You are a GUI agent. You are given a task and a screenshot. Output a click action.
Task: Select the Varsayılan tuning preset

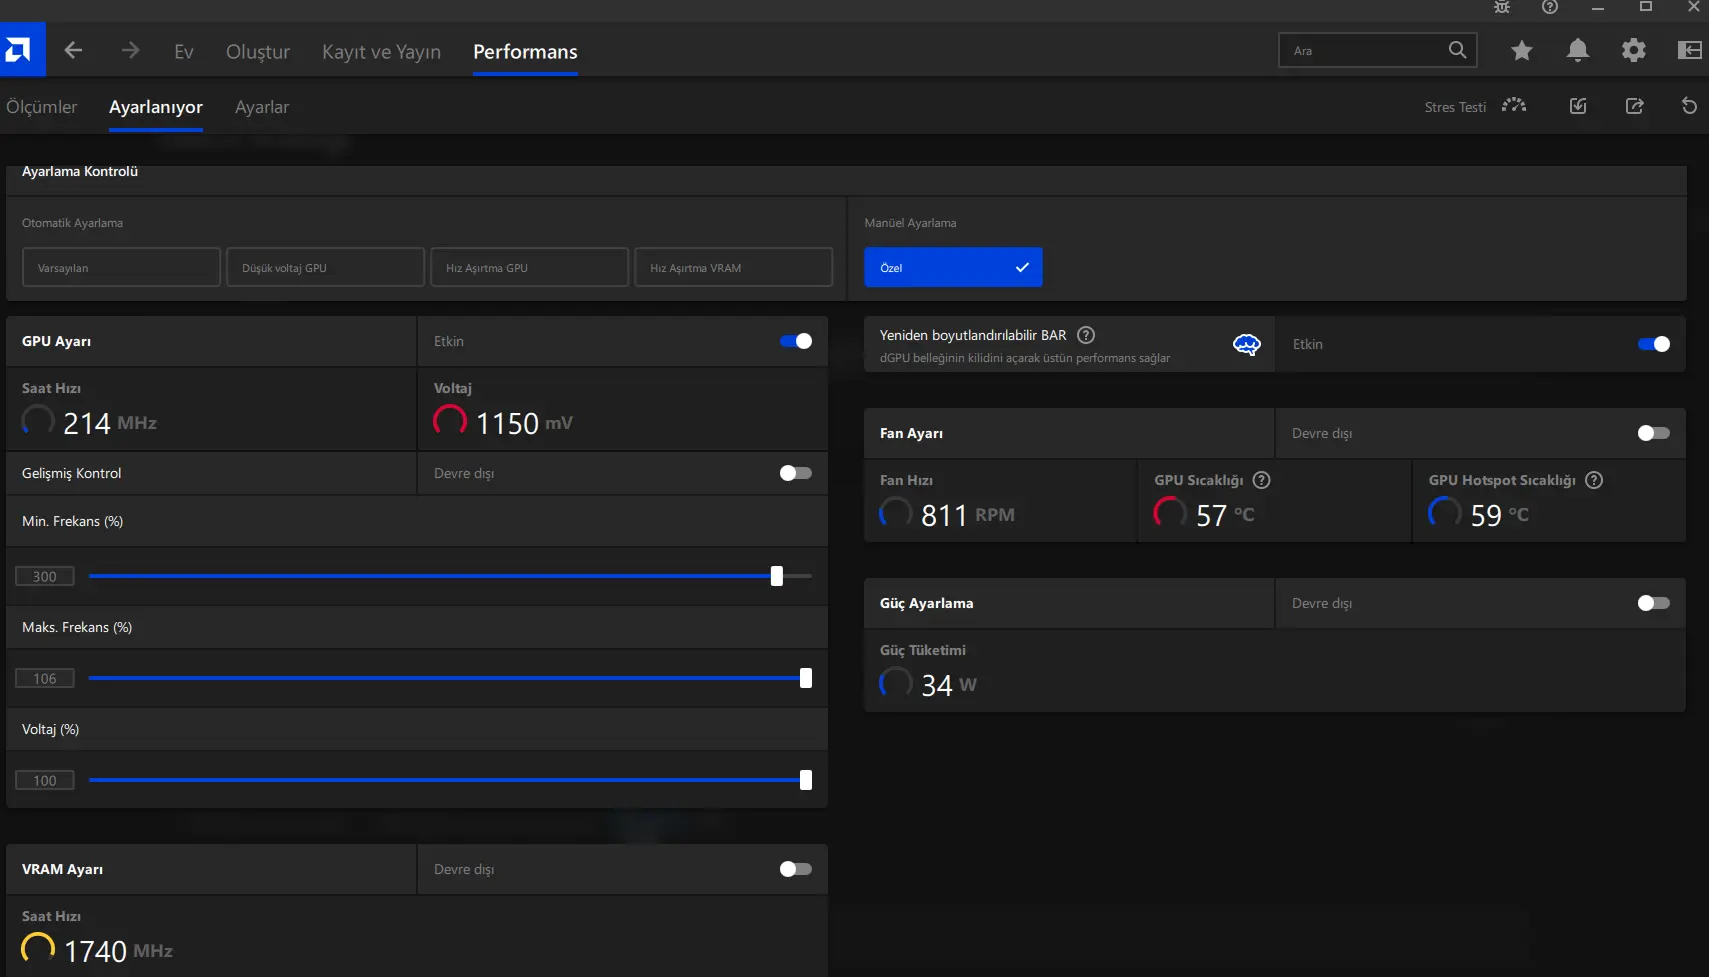121,267
